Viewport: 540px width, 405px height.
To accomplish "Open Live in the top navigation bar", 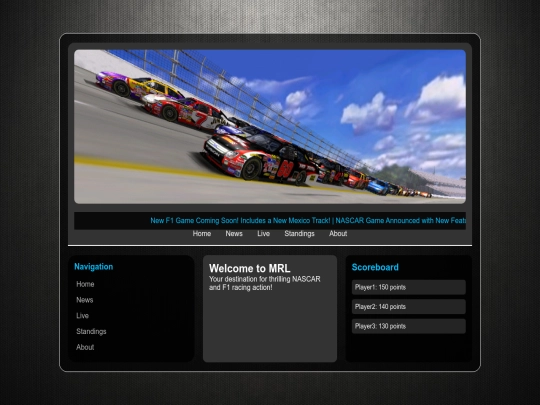I will tap(263, 233).
